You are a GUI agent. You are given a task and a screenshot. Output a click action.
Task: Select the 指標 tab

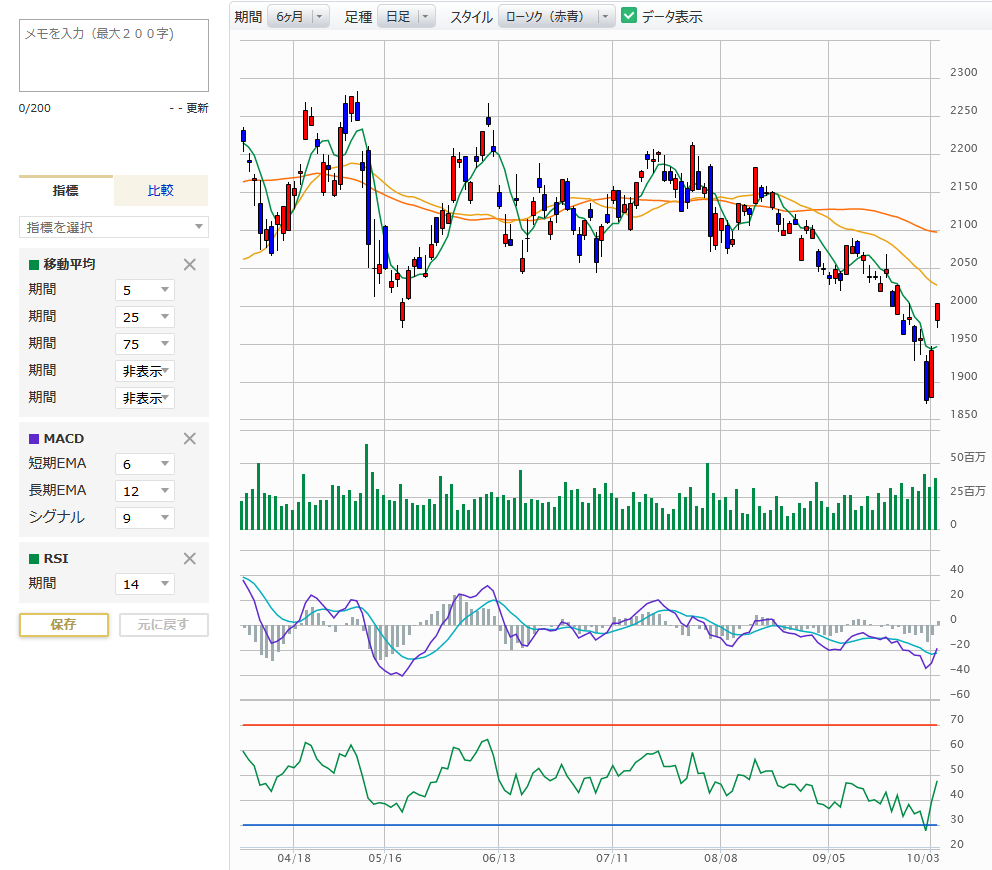click(x=66, y=190)
